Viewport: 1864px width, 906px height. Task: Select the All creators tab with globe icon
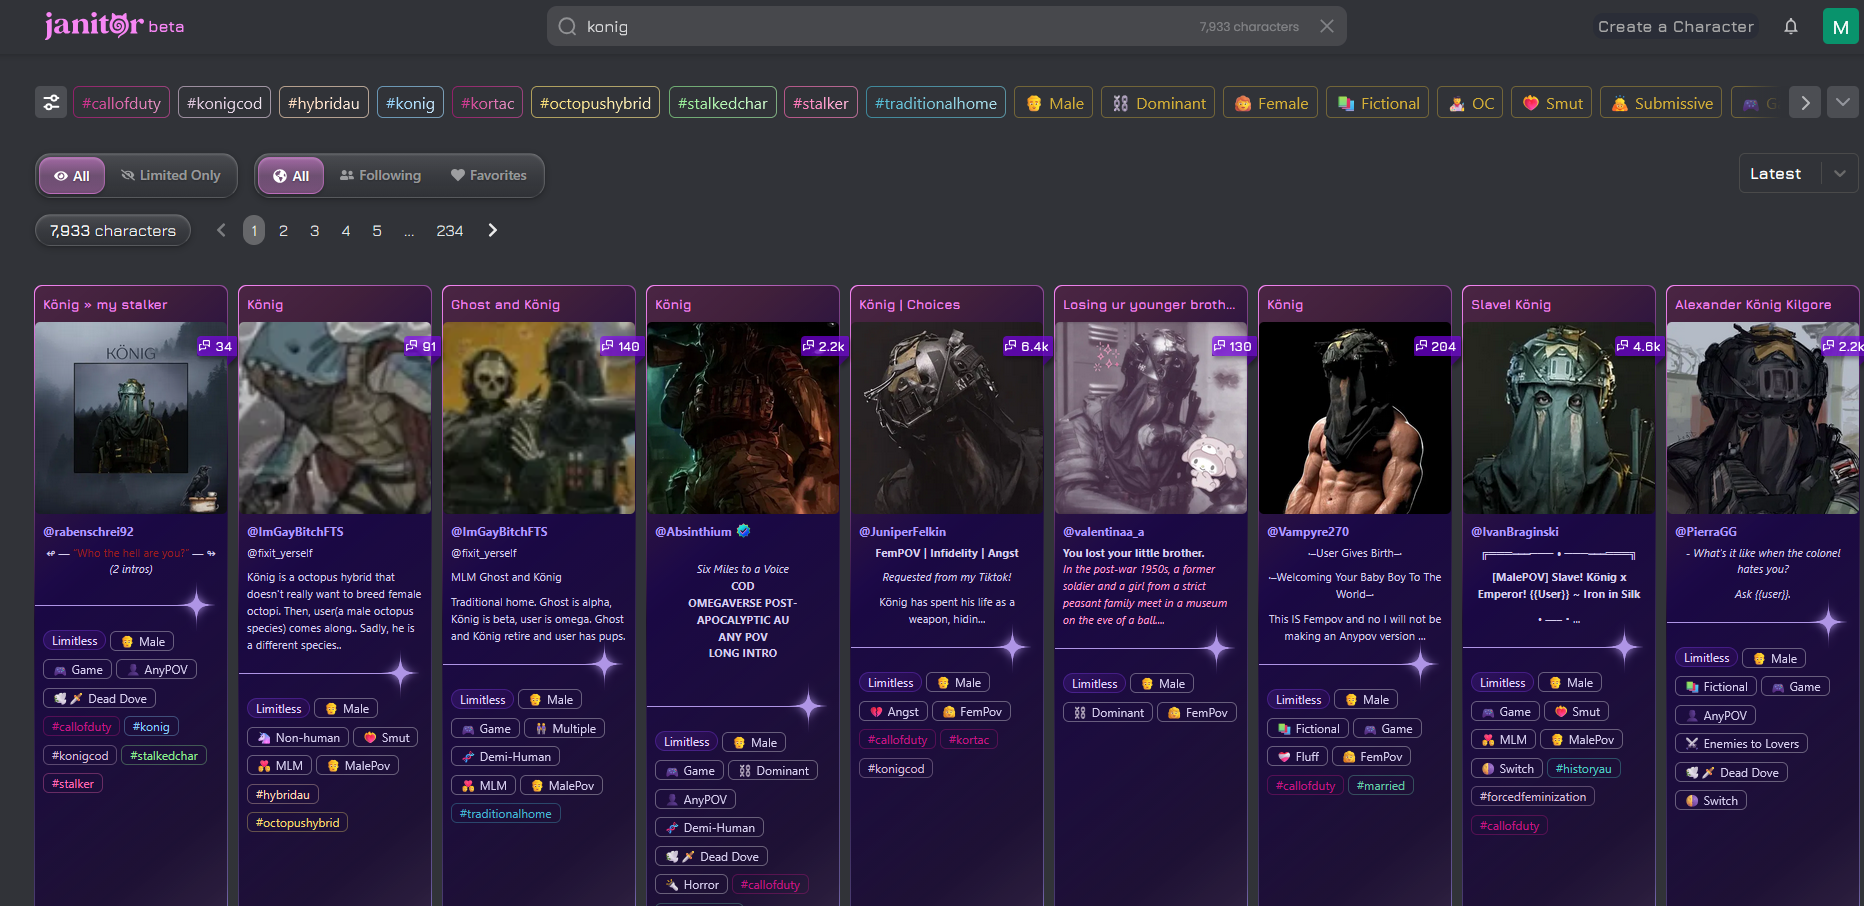291,176
